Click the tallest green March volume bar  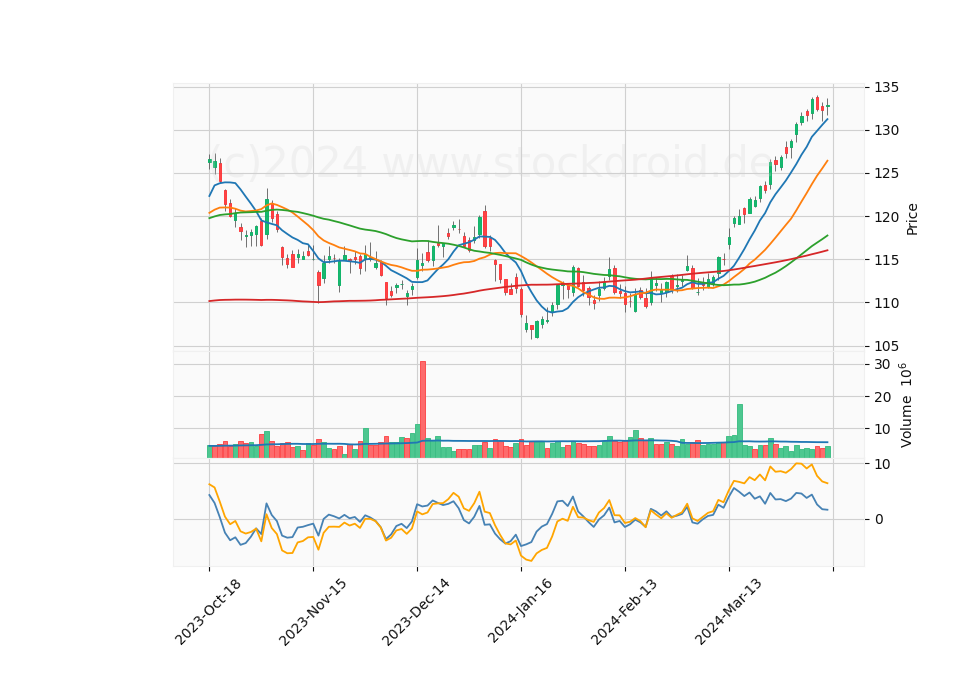tap(740, 431)
